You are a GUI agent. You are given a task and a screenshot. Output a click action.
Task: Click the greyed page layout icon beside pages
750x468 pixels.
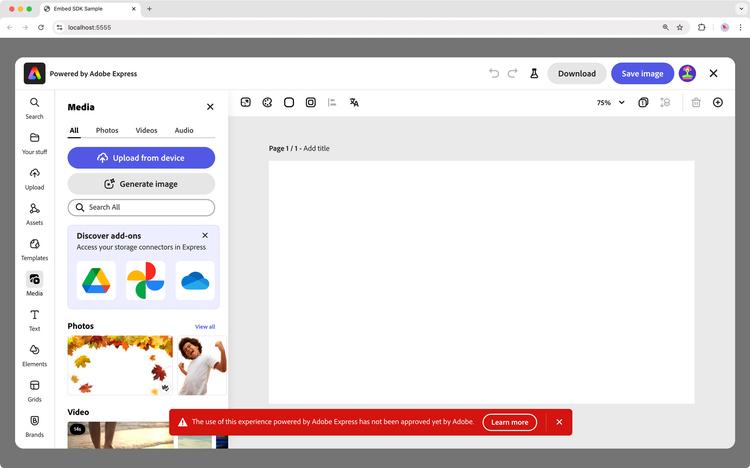665,102
